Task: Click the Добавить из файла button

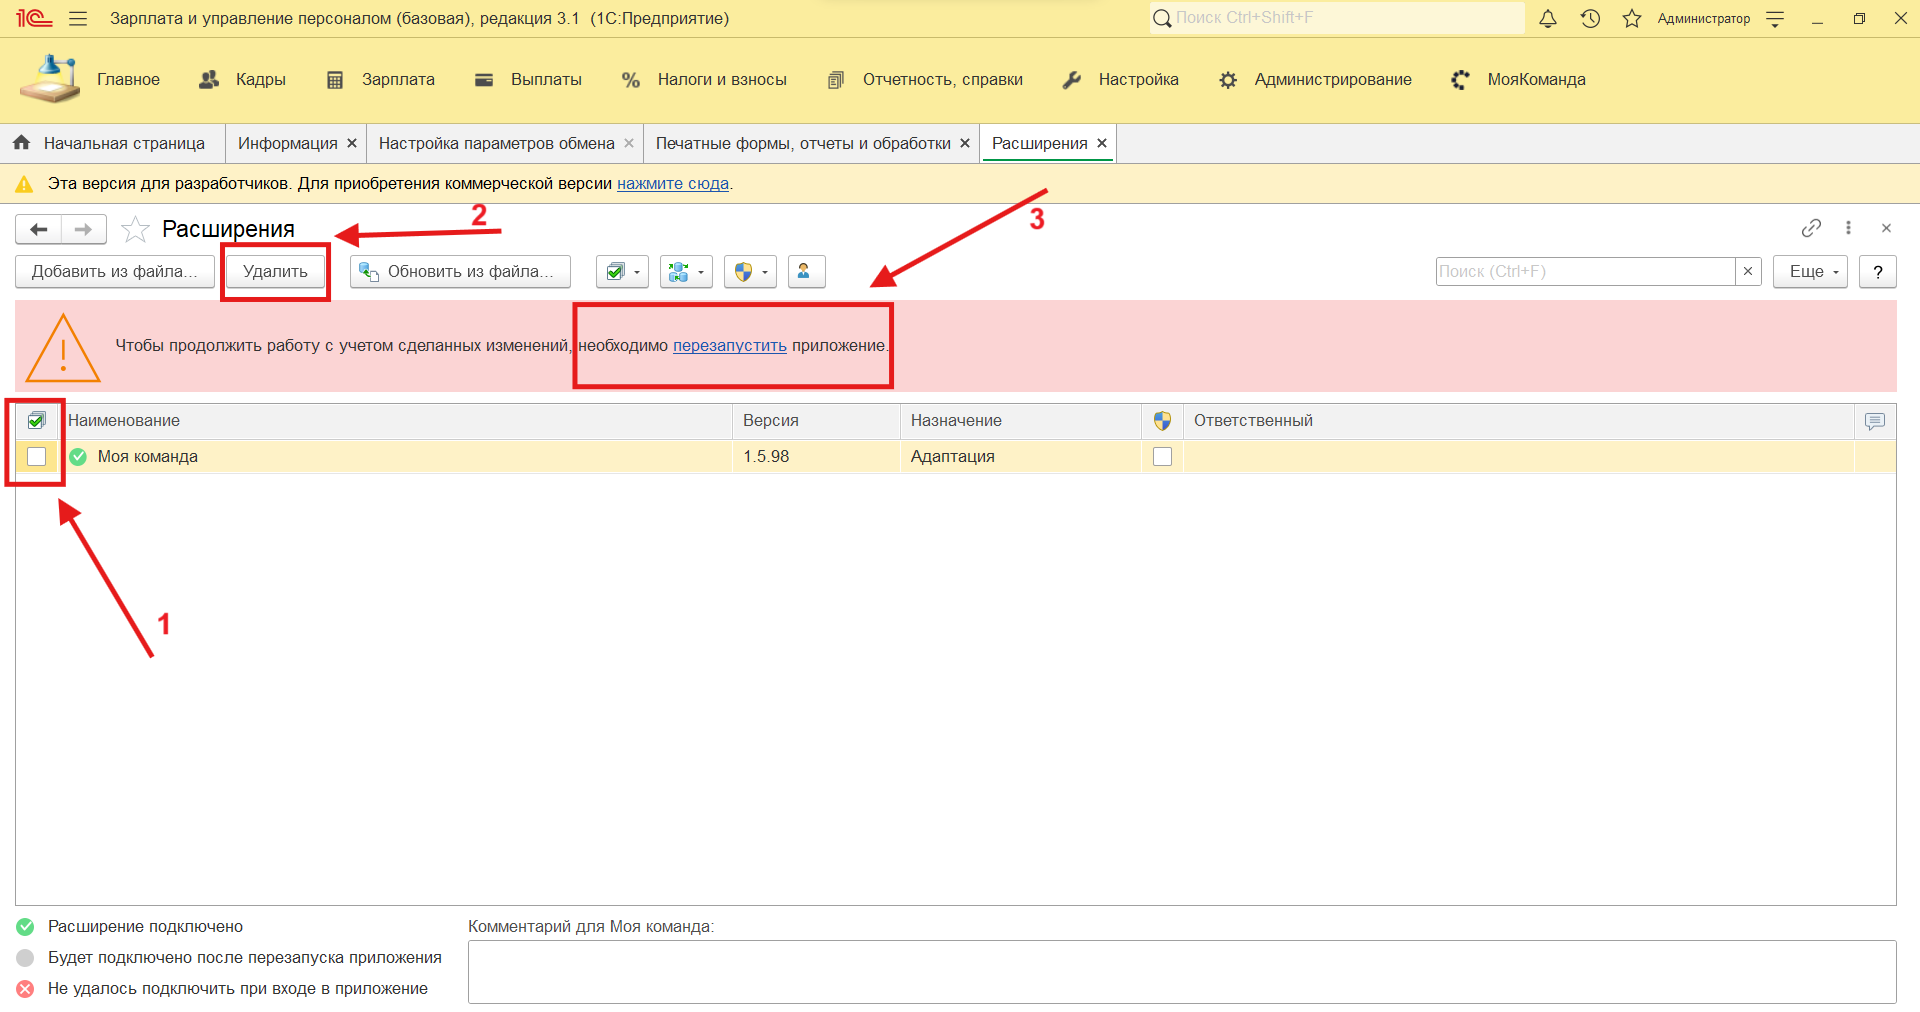Action: click(114, 272)
